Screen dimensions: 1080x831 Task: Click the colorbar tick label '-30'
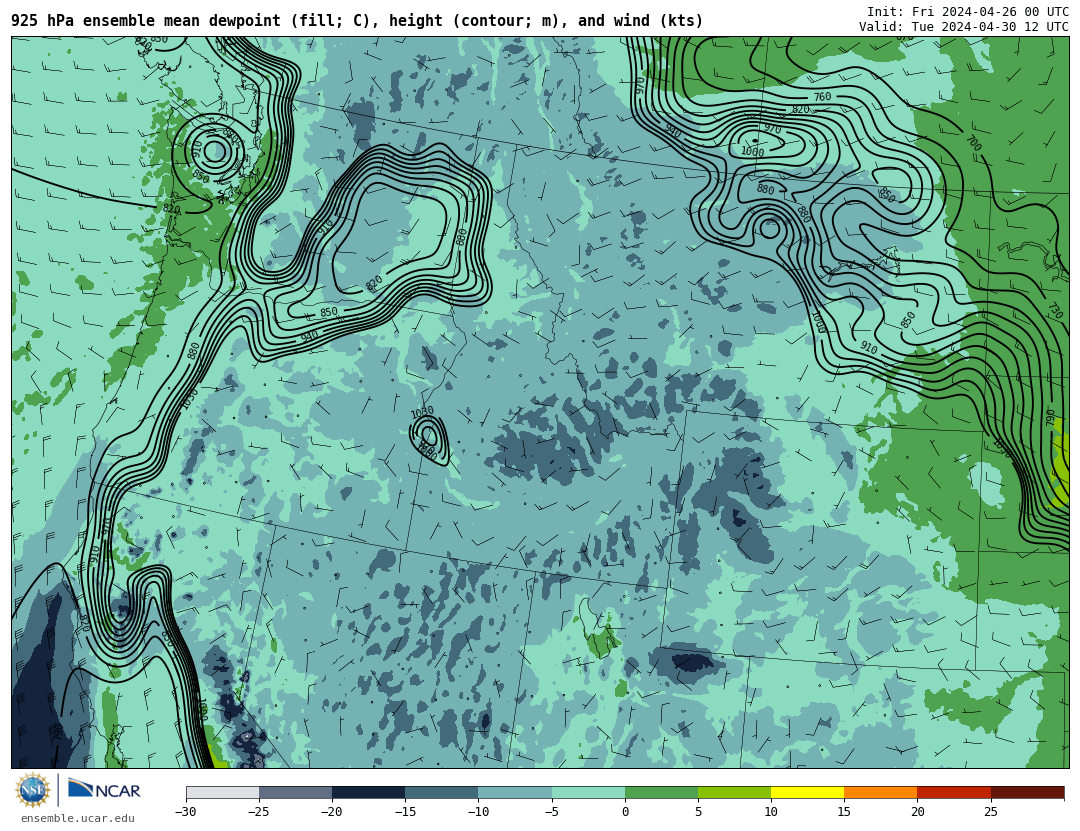tap(185, 812)
